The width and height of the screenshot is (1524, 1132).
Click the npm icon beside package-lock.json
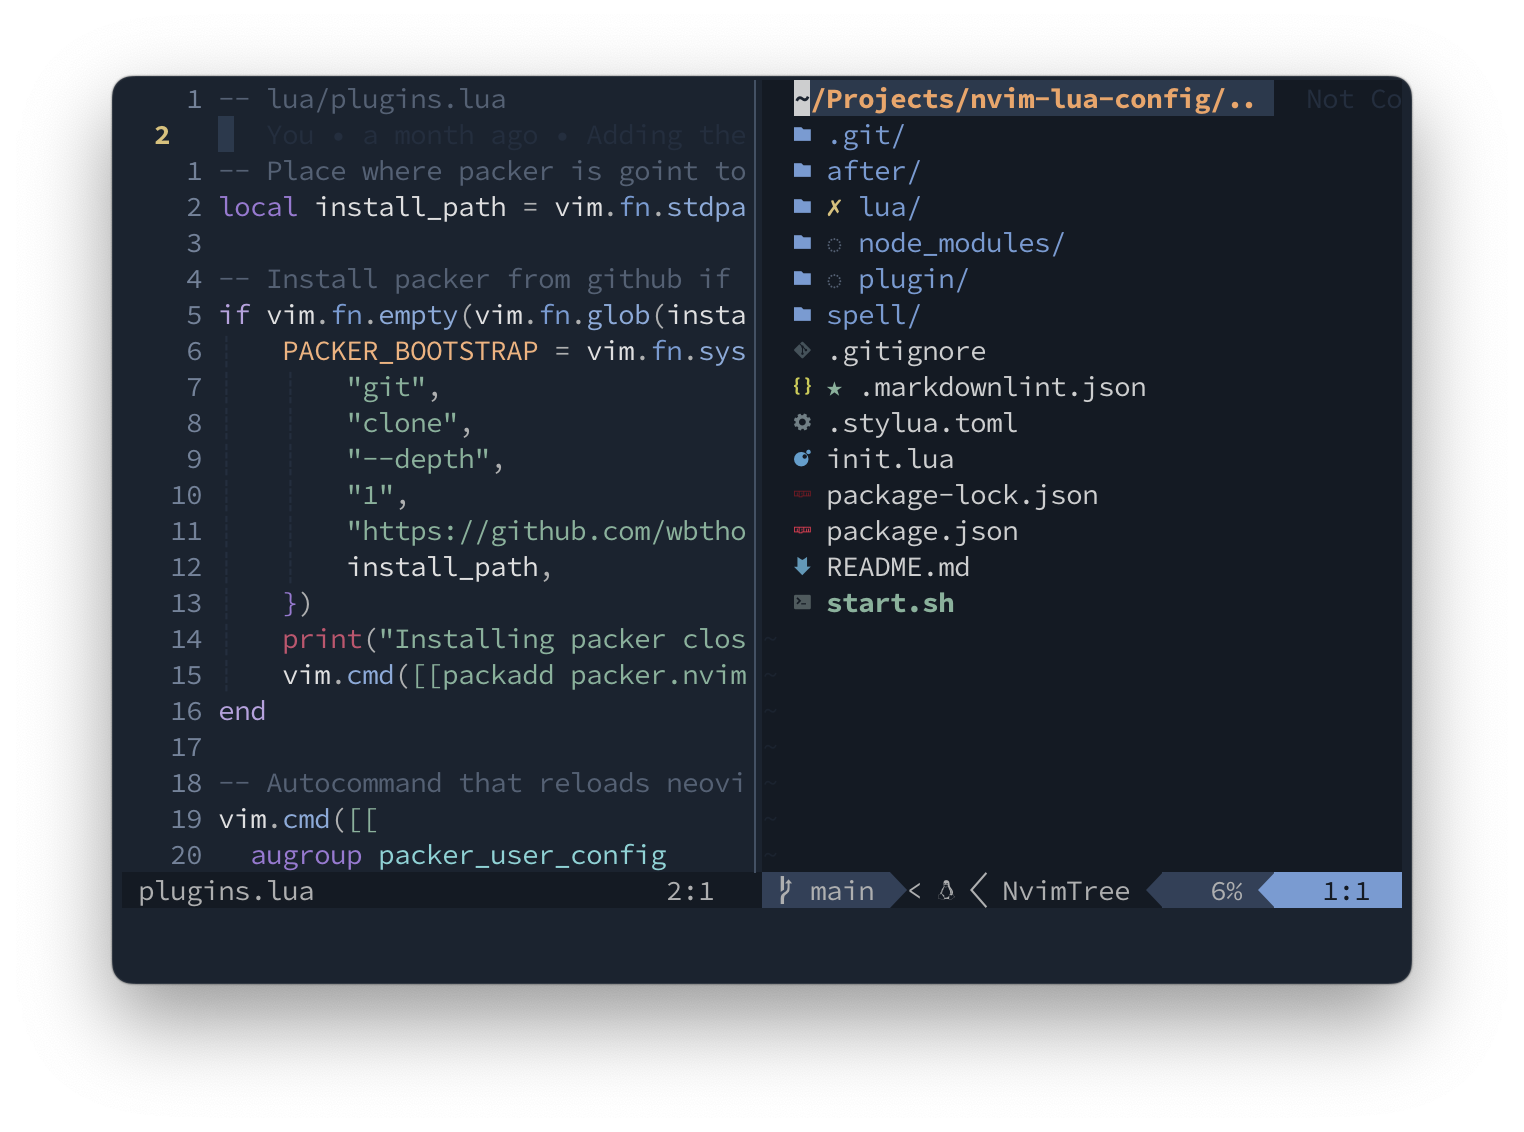tap(802, 494)
